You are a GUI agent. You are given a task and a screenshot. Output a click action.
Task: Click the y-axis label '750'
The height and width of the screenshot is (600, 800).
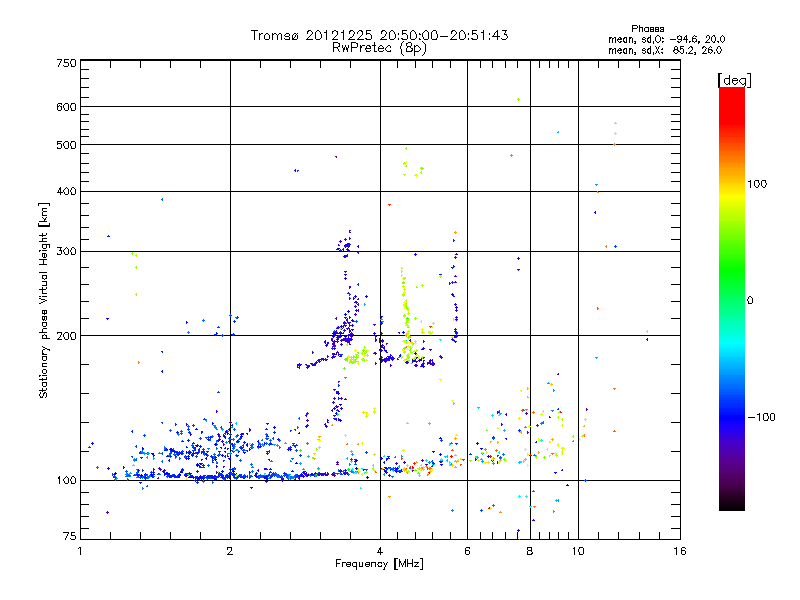(x=67, y=63)
